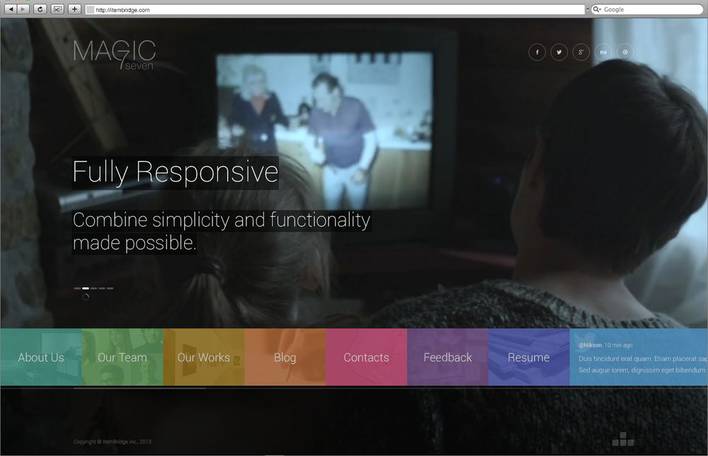Image resolution: width=708 pixels, height=456 pixels.
Task: Click the Magic Seven logo
Action: point(114,54)
